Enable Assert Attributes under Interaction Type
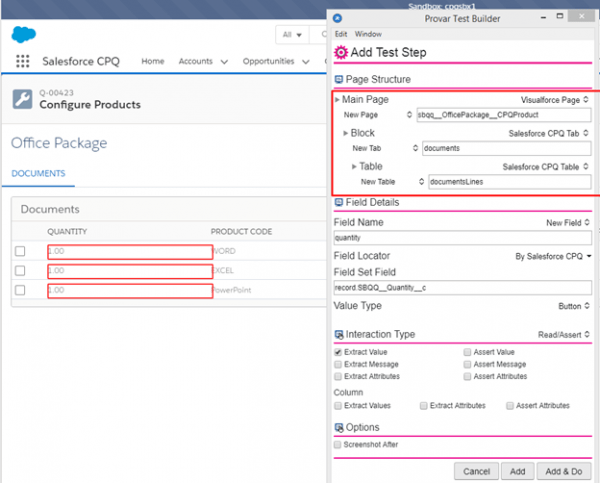Image resolution: width=600 pixels, height=483 pixels. tap(467, 377)
